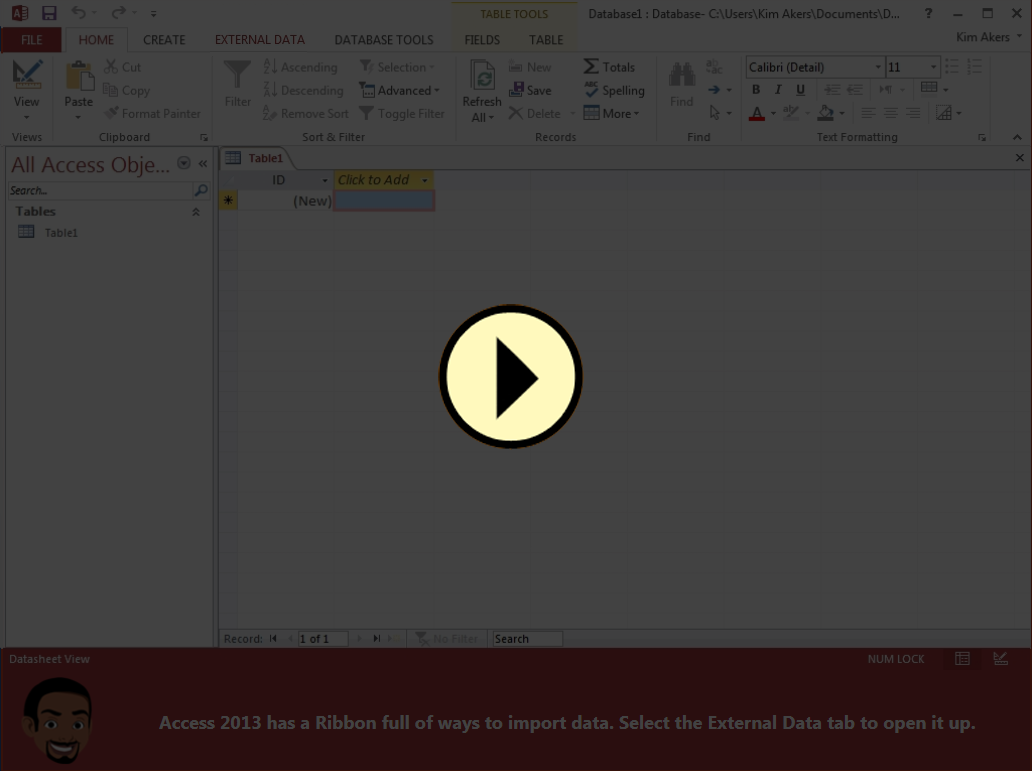Undo the last action
Screen dimensions: 1032x771
(x=78, y=13)
